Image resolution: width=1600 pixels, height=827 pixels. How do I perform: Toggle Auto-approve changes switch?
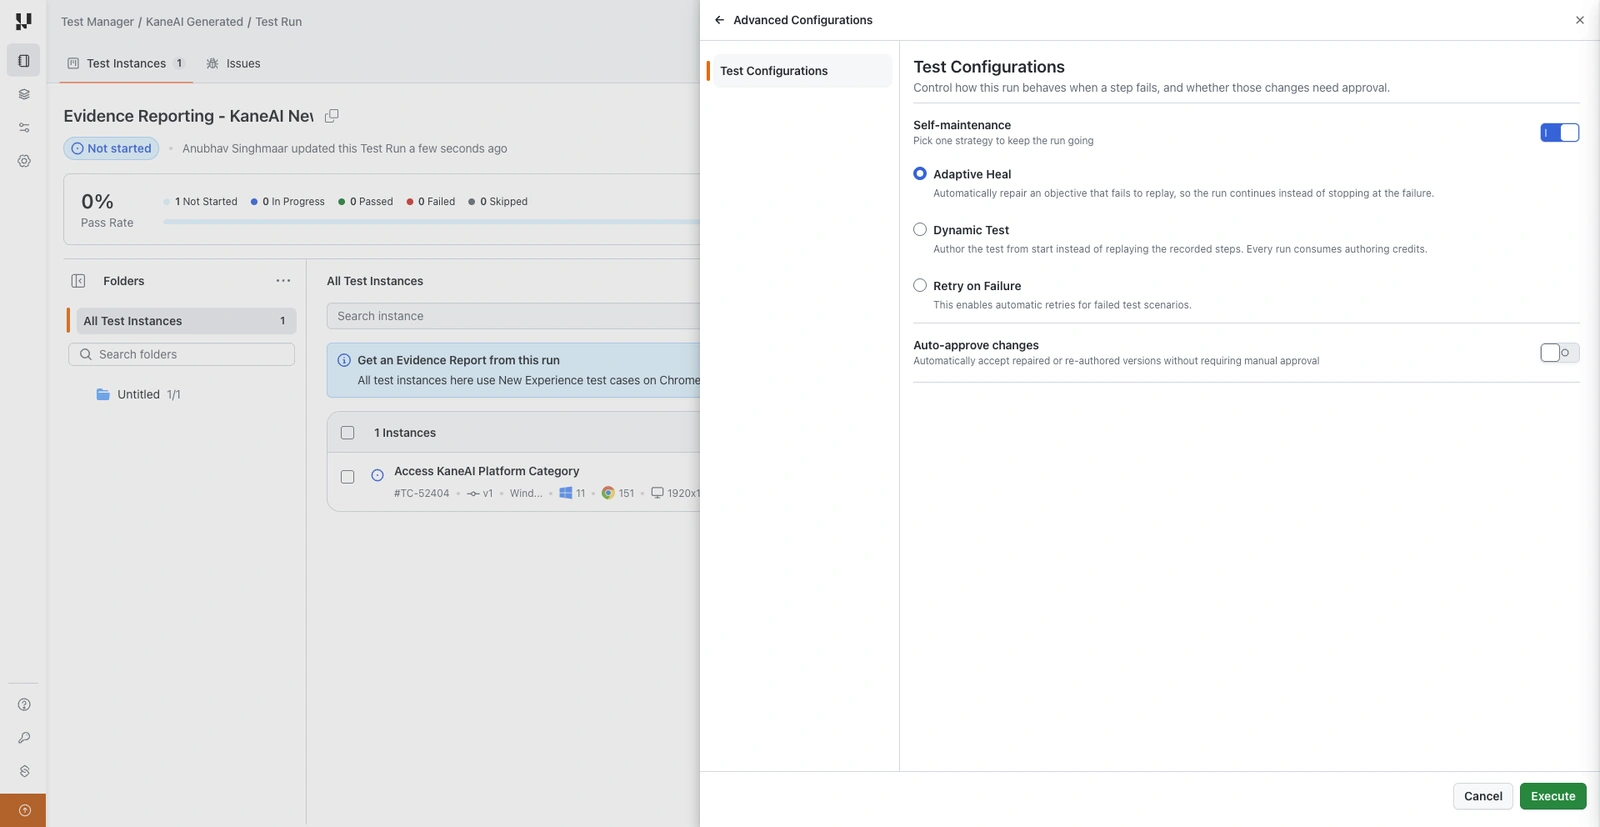tap(1559, 353)
